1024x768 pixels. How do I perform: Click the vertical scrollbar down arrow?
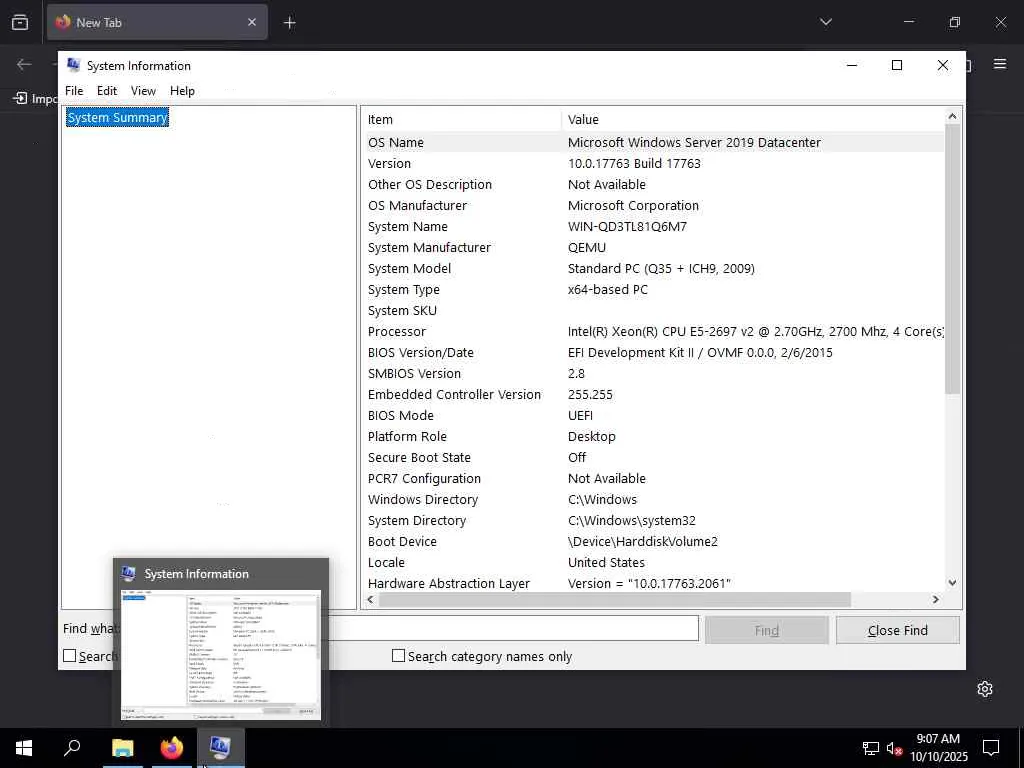pyautogui.click(x=952, y=583)
